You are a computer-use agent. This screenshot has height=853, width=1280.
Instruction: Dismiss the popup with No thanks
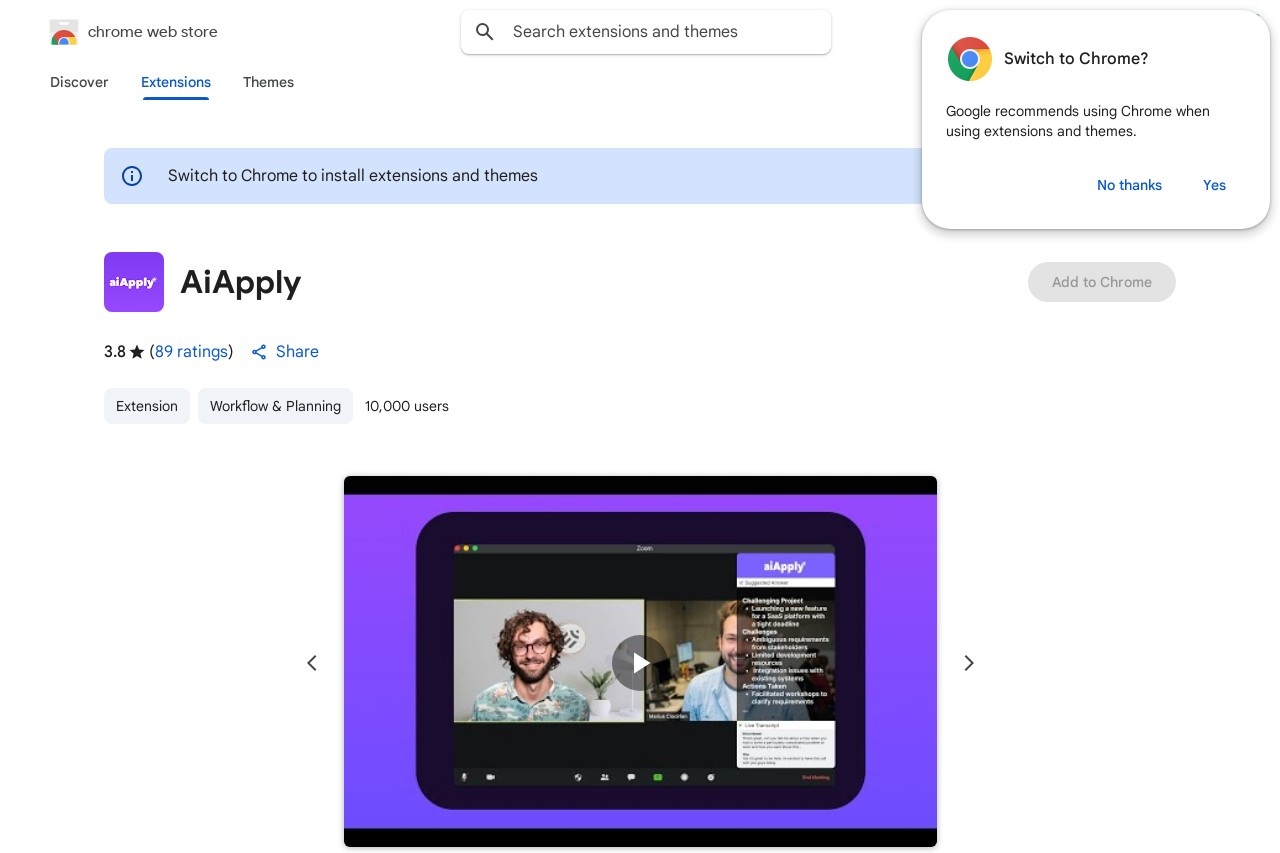pyautogui.click(x=1129, y=185)
